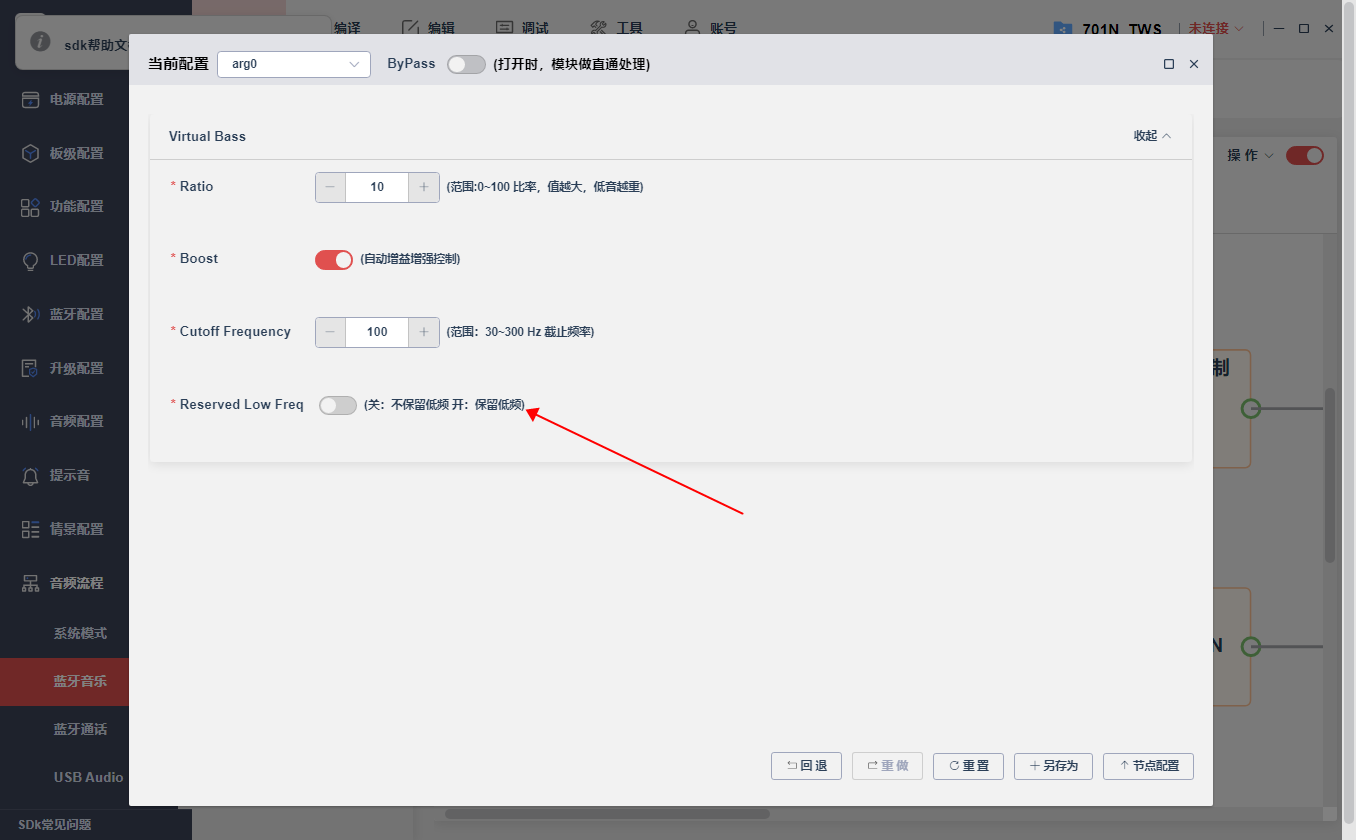
Task: Turn off the Boost toggle
Action: [334, 260]
